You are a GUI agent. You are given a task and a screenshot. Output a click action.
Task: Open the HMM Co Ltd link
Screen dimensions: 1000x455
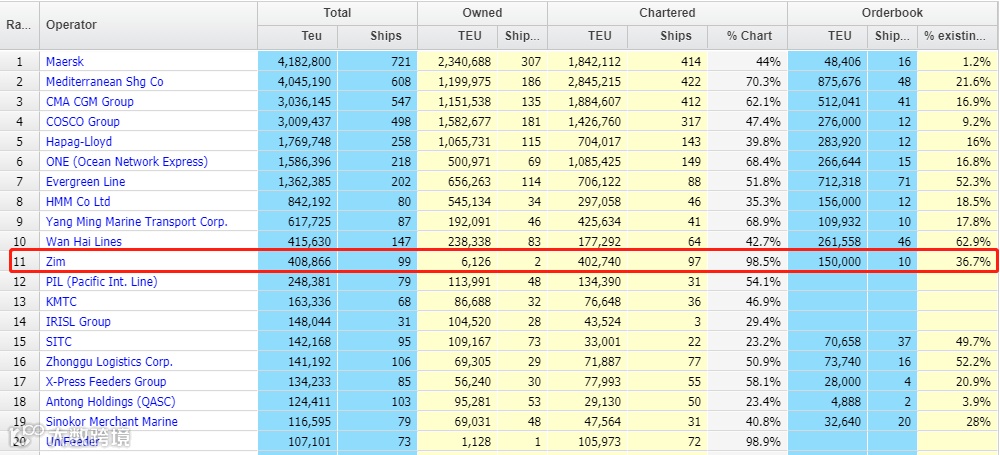78,202
